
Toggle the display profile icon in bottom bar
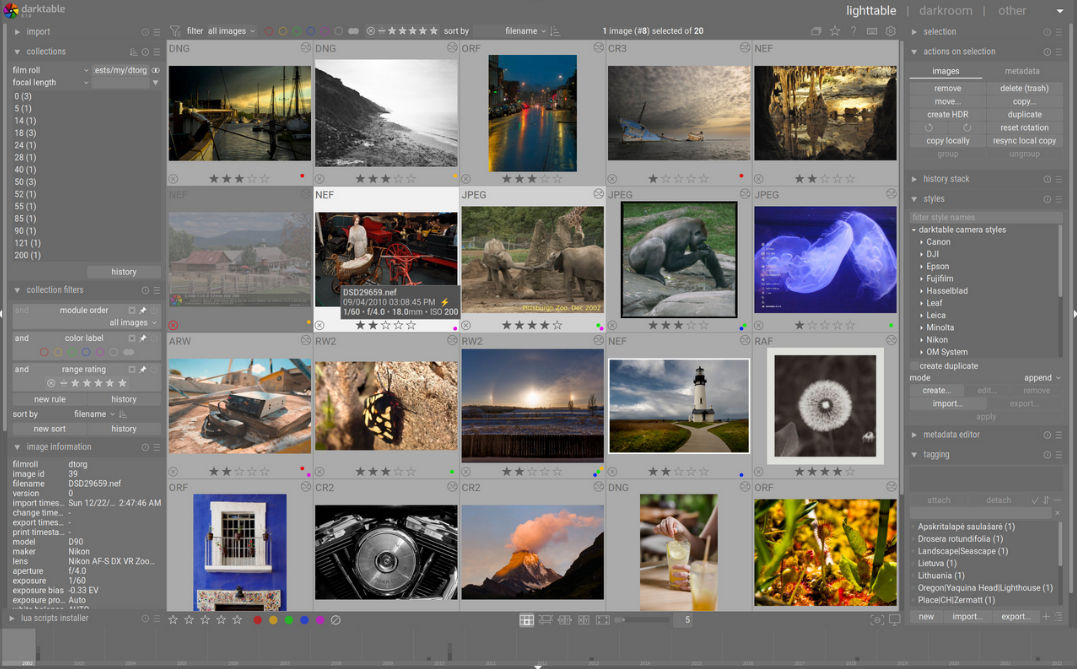895,620
